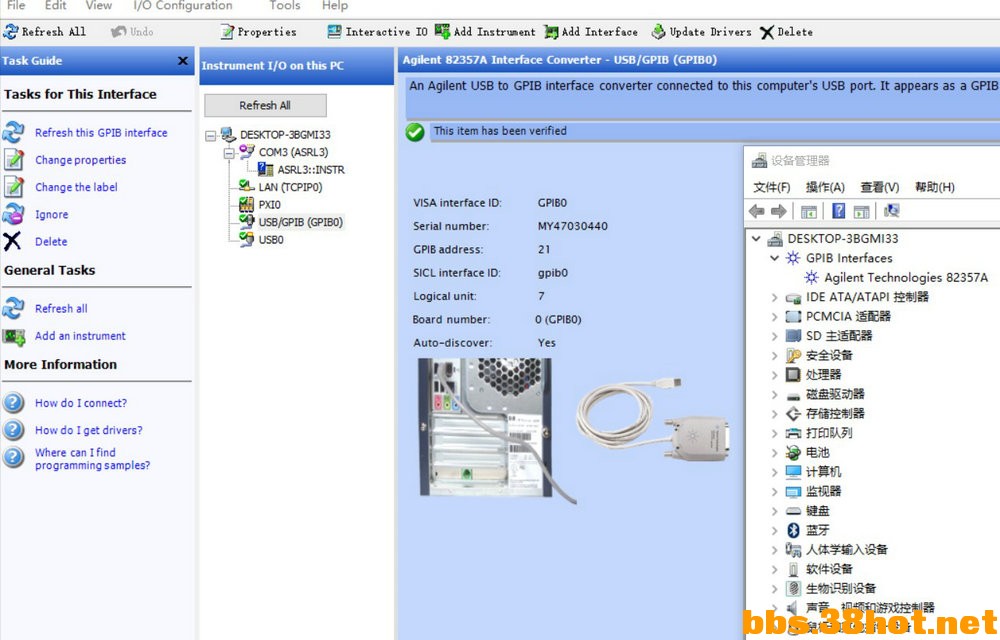Expand the 监视器 category

[x=774, y=491]
